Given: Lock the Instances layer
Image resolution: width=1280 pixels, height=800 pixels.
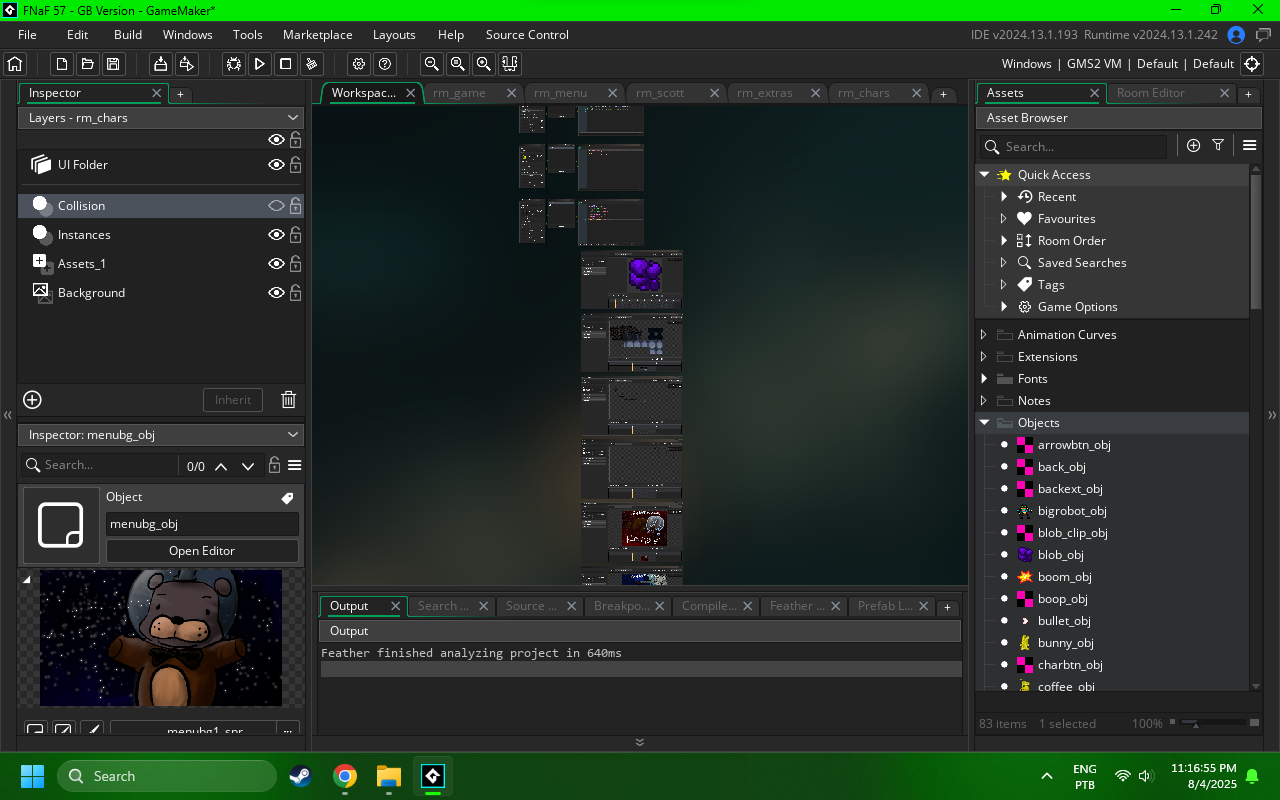Looking at the screenshot, I should point(295,234).
